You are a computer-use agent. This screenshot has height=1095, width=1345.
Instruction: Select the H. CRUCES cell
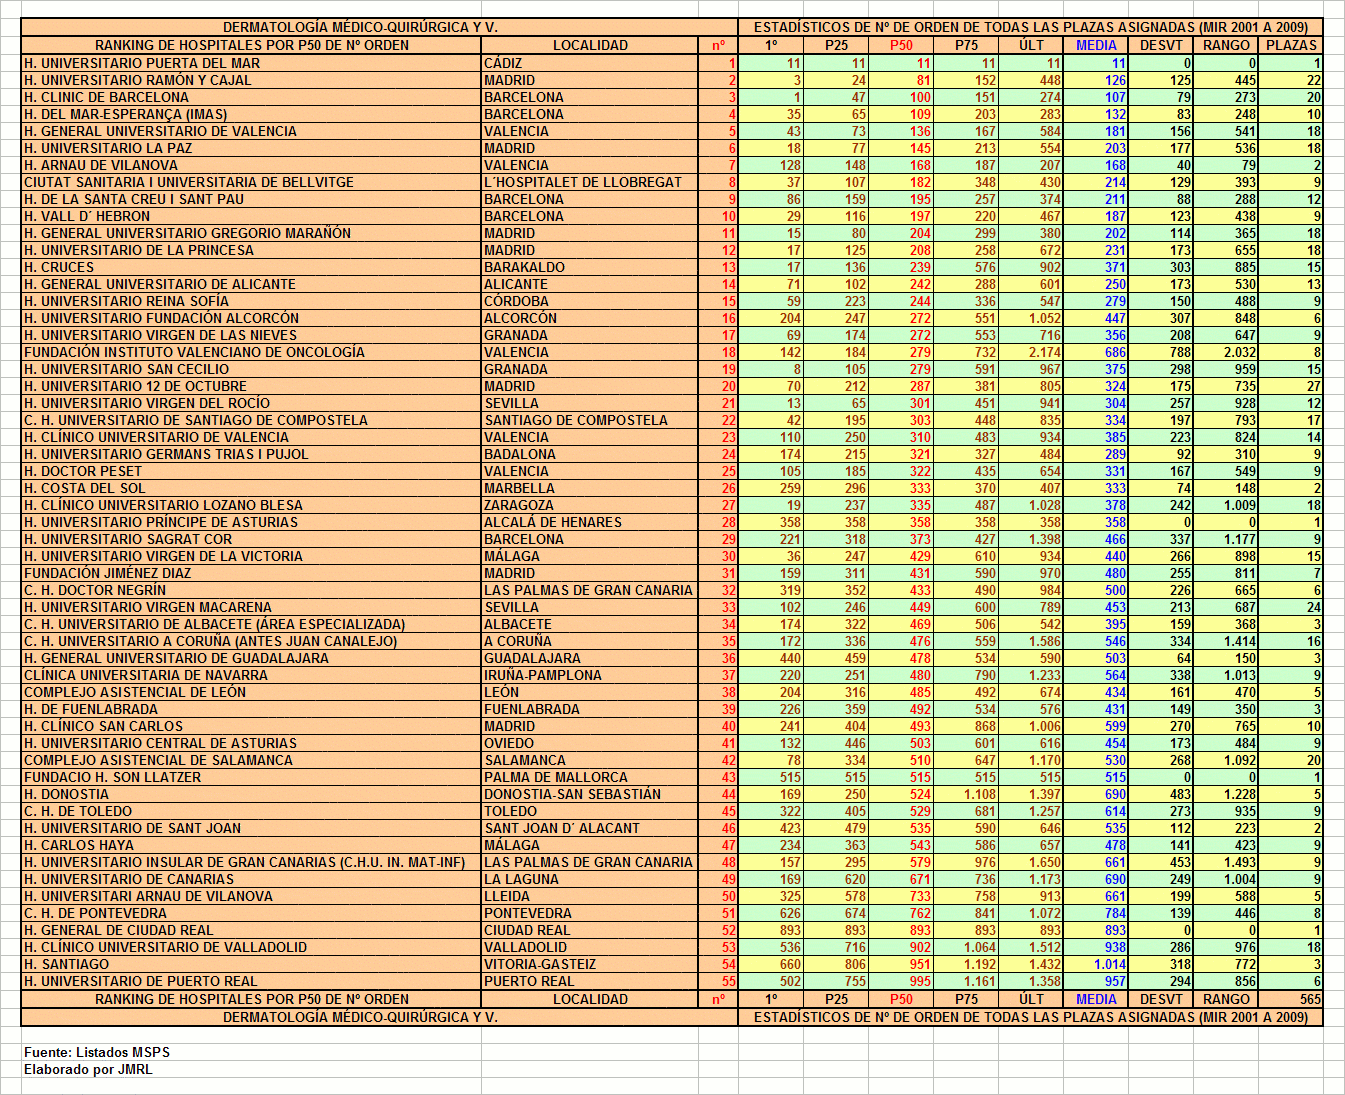click(251, 267)
